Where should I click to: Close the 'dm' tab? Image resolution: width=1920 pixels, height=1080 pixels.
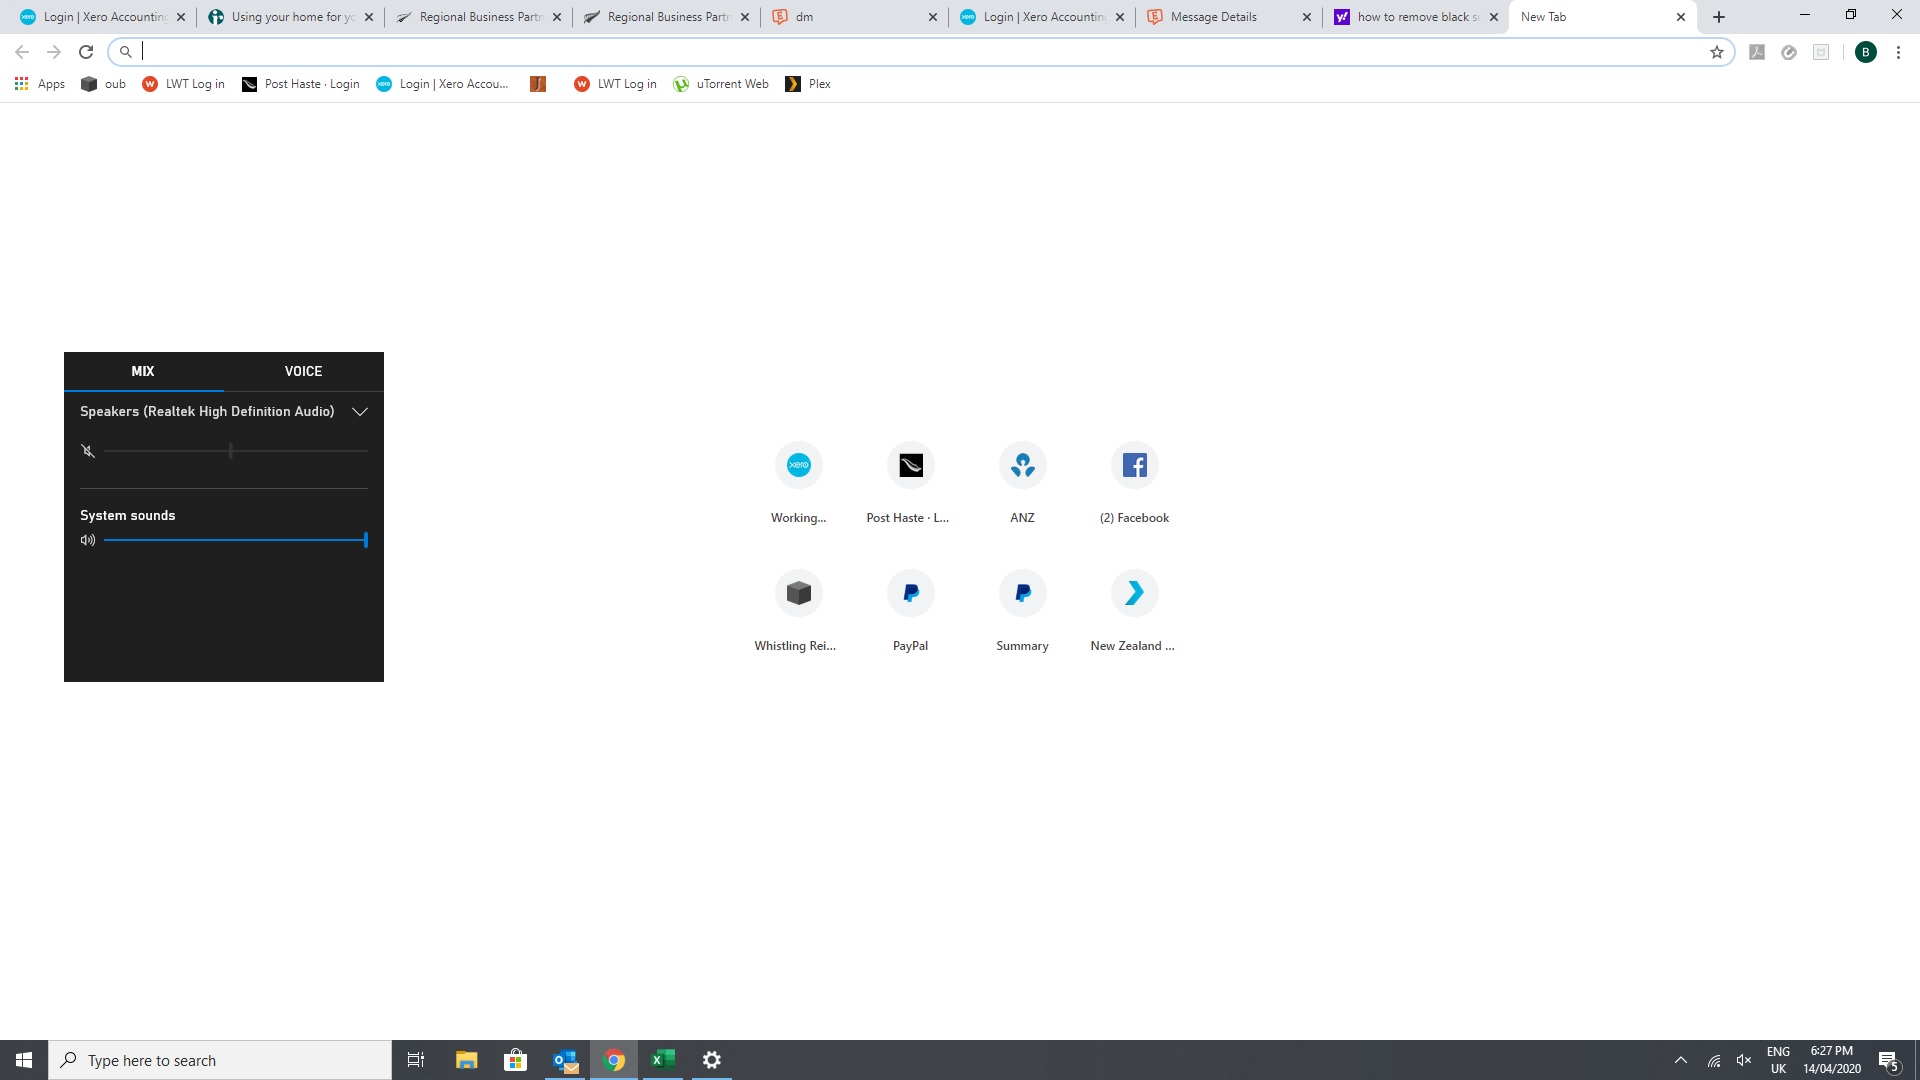[x=932, y=17]
